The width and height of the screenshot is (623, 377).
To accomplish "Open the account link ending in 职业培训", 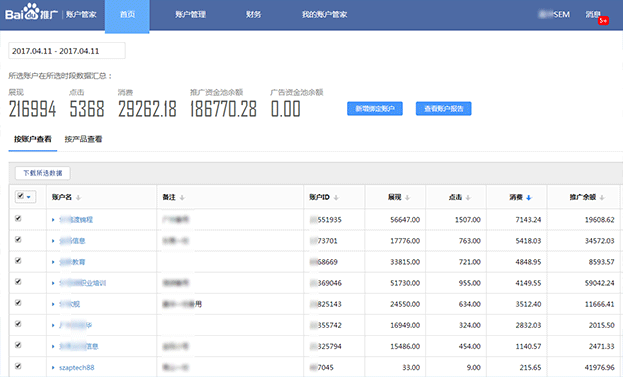I will [82, 283].
